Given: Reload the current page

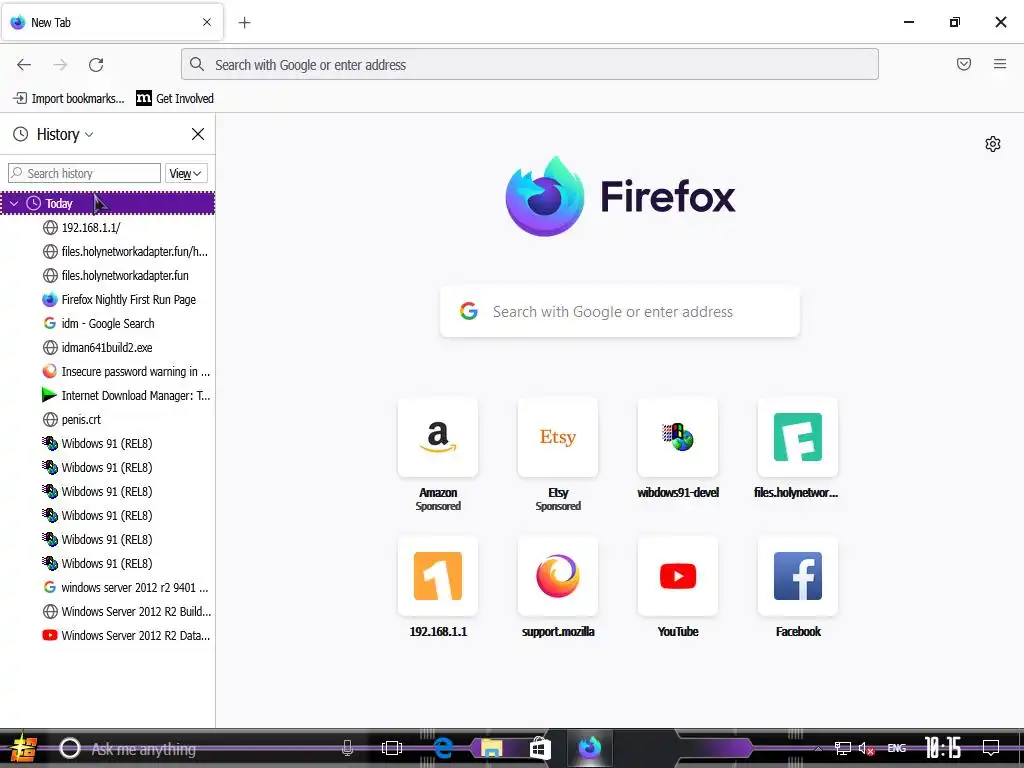Looking at the screenshot, I should tap(96, 65).
